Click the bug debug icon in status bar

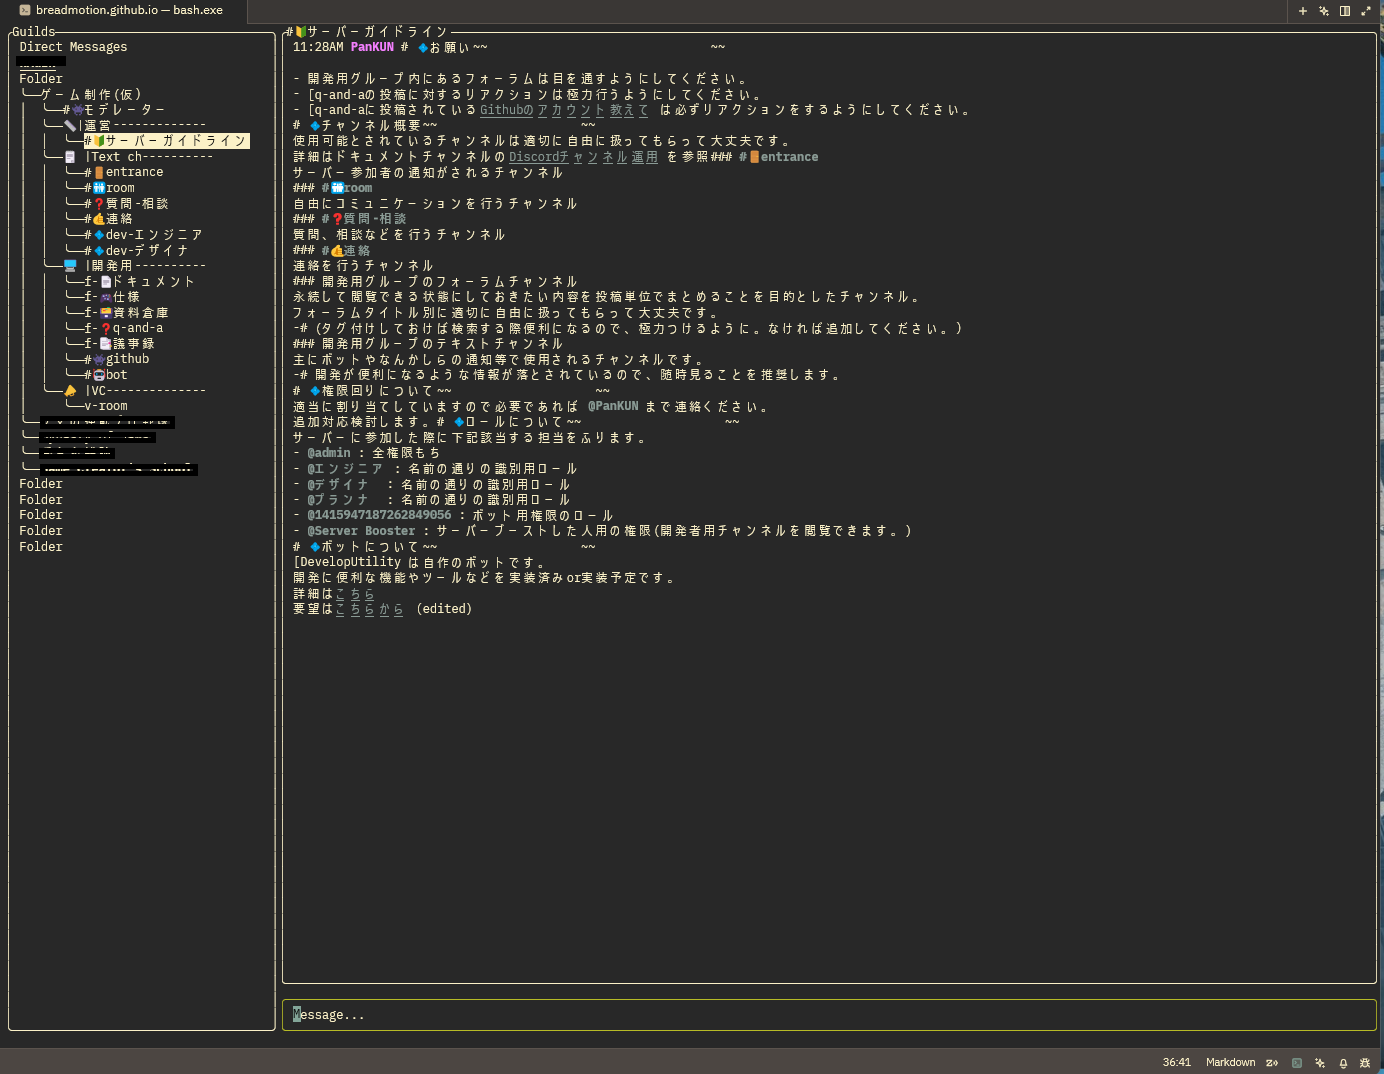(1365, 1063)
